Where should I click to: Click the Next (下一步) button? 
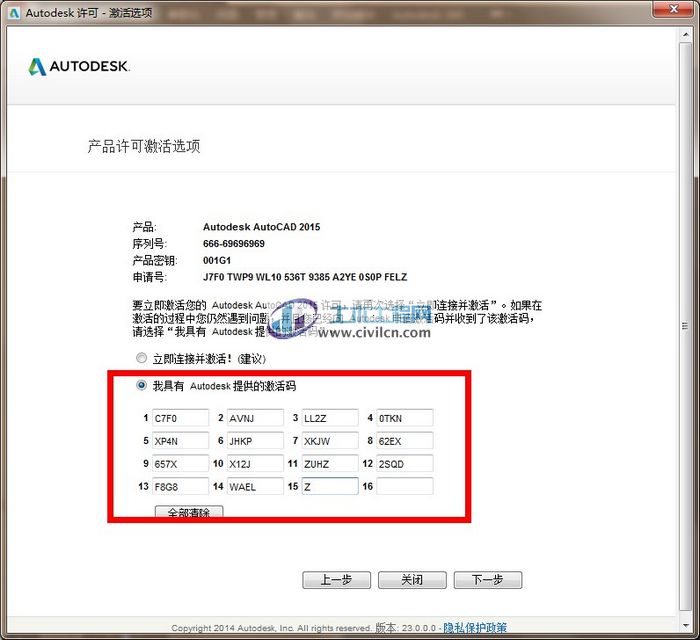click(488, 580)
